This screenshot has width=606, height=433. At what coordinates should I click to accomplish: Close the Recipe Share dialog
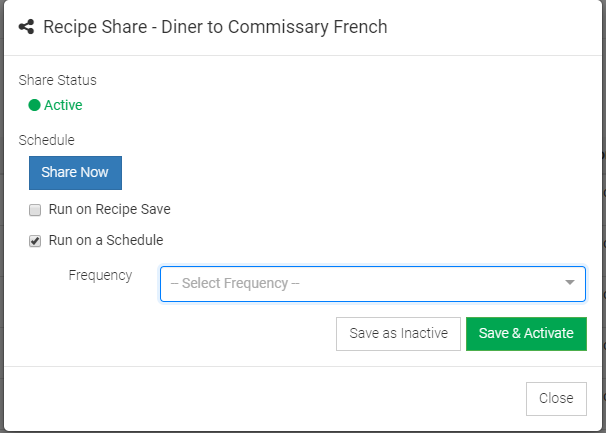click(x=555, y=398)
